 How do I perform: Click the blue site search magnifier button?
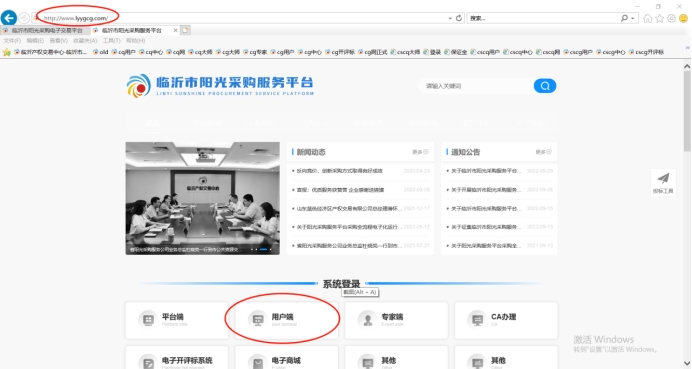coord(545,86)
